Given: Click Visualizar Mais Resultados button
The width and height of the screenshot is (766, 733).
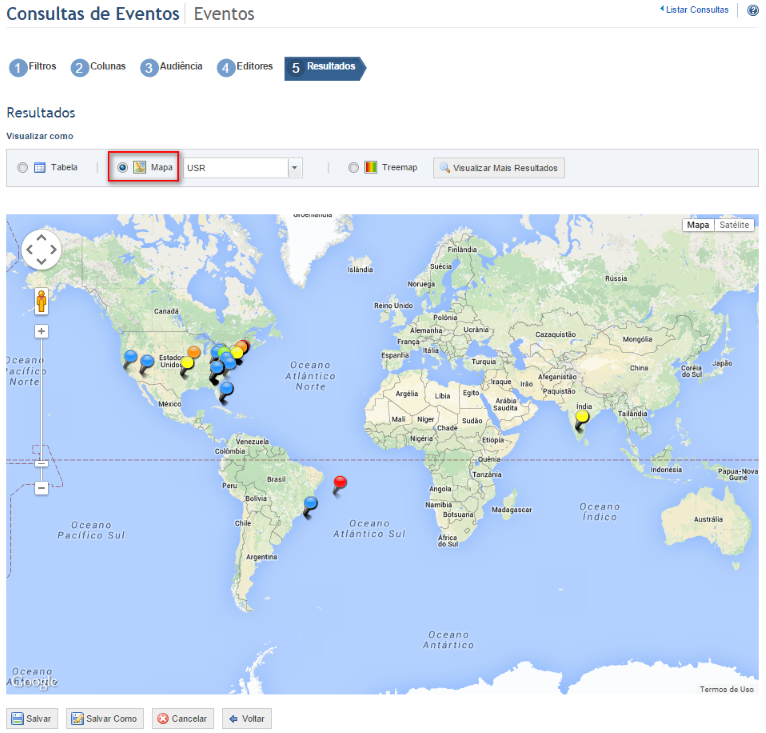Looking at the screenshot, I should point(499,168).
